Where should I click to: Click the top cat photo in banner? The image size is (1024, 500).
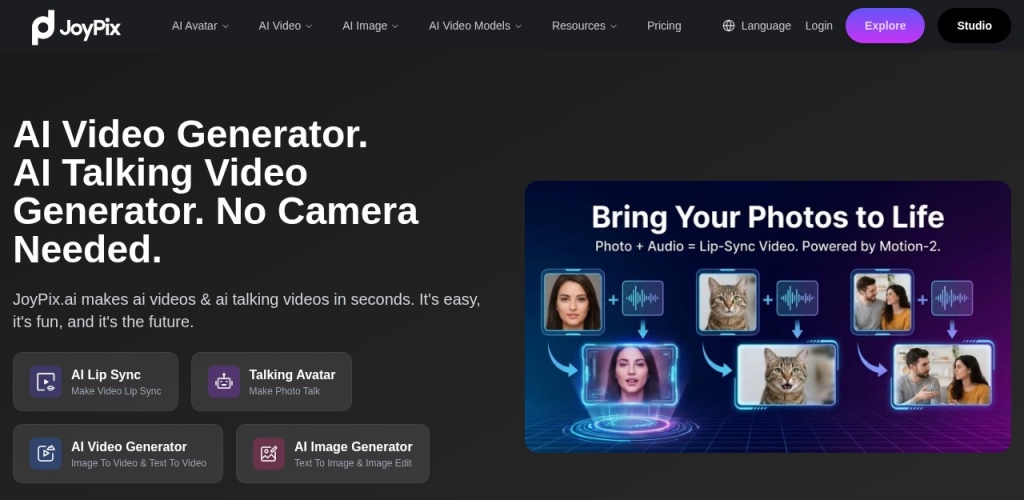[x=728, y=302]
